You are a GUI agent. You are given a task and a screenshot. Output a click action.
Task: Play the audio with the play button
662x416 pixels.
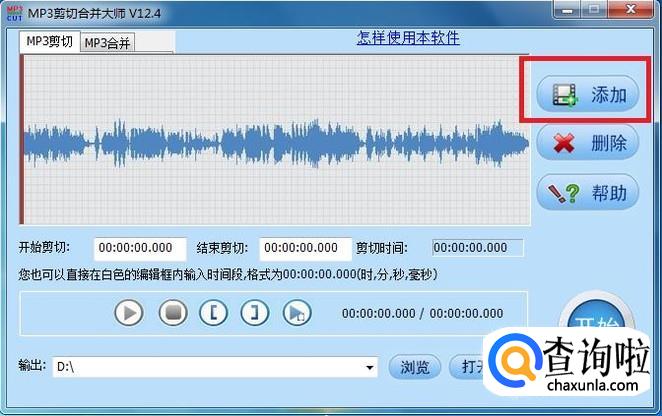pyautogui.click(x=129, y=313)
